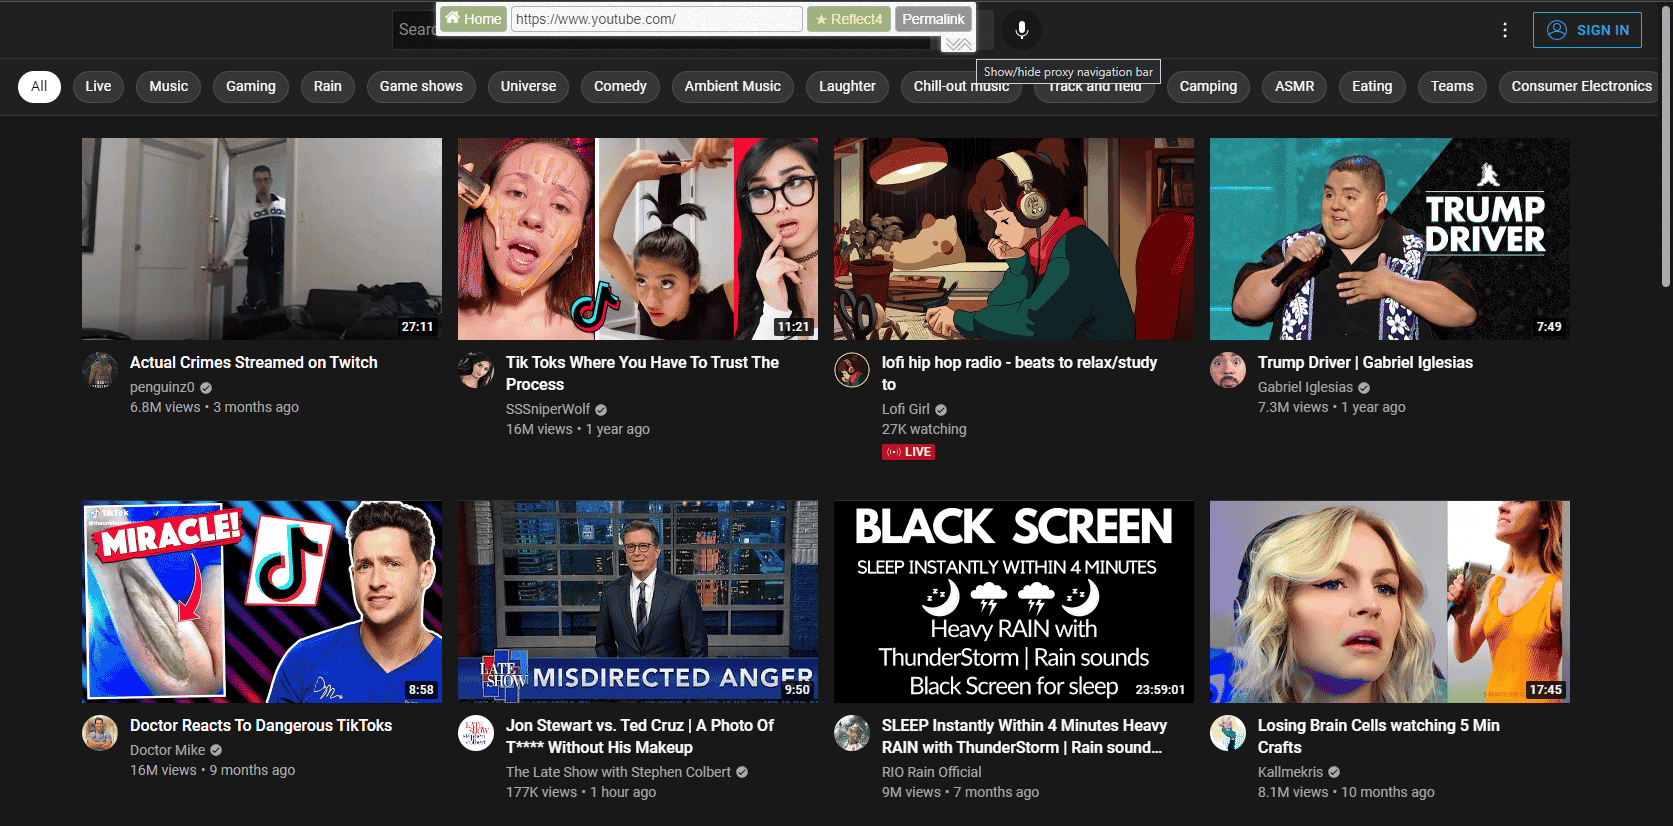This screenshot has width=1673, height=826.
Task: Open title 'Tik Toks Where You Have To Trust The Process'
Action: pyautogui.click(x=642, y=373)
